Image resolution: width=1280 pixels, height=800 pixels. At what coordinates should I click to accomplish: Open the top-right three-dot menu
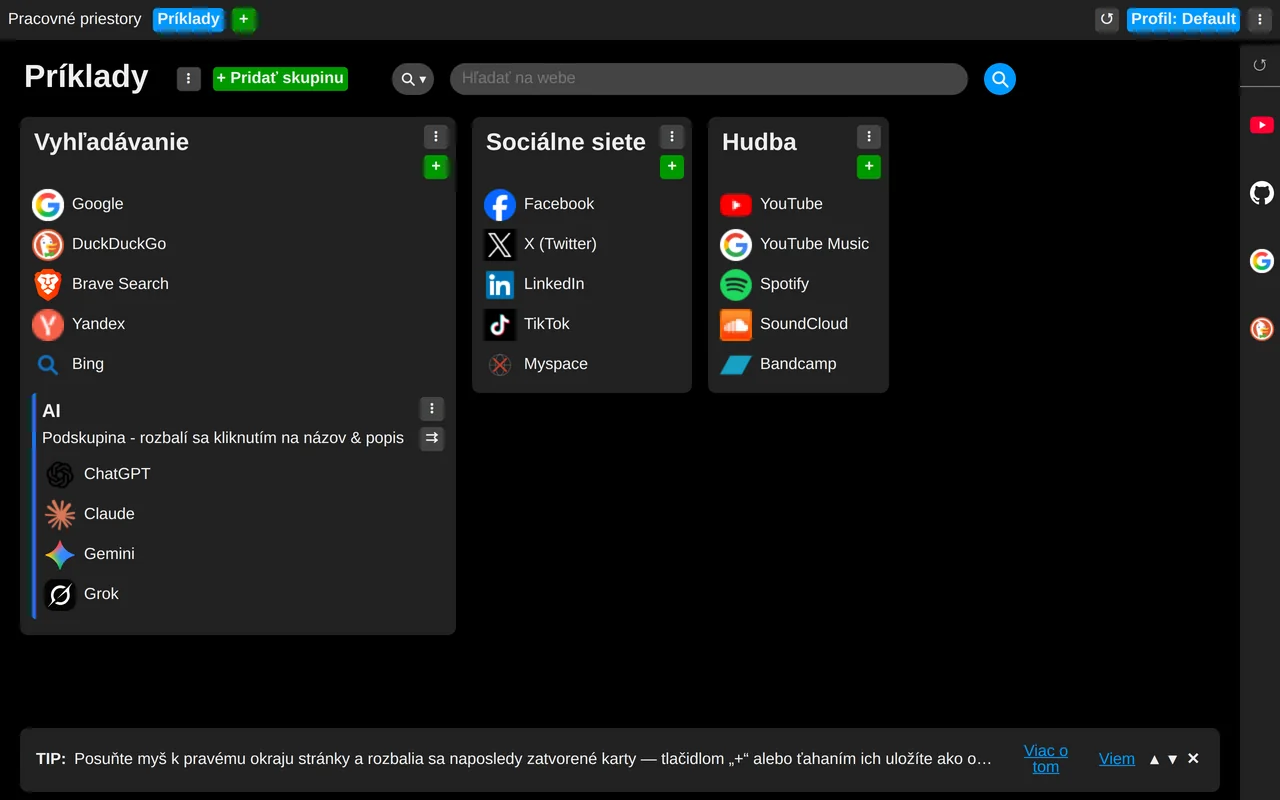pos(1260,19)
